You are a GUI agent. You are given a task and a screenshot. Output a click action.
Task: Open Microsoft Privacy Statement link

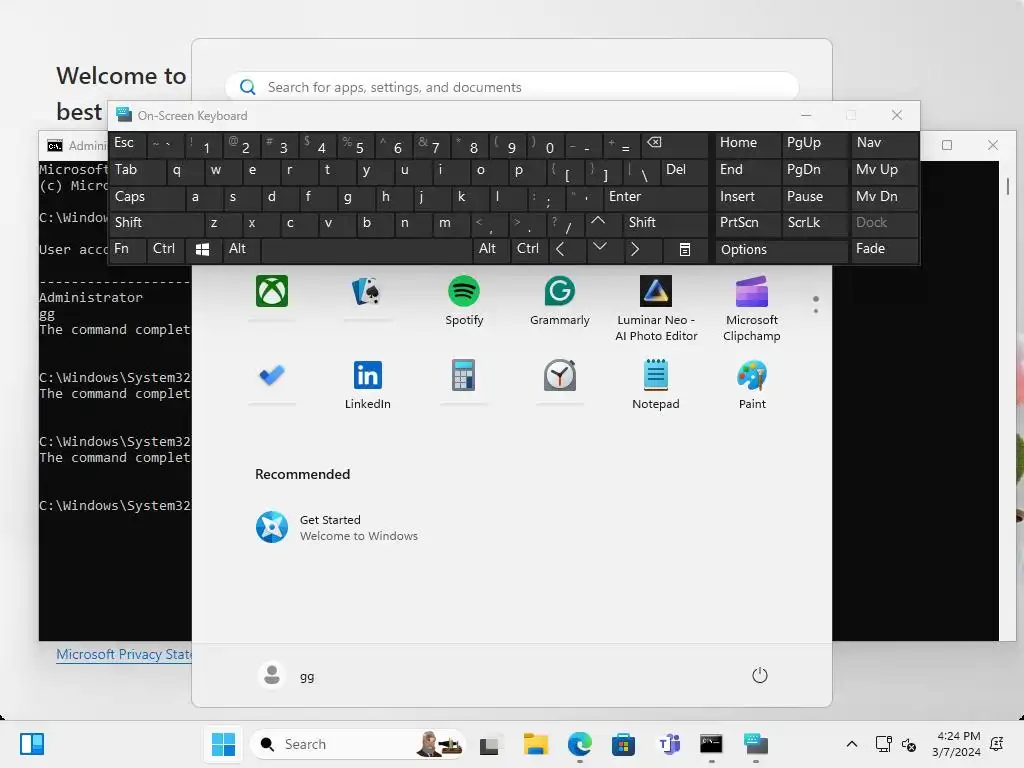point(124,654)
